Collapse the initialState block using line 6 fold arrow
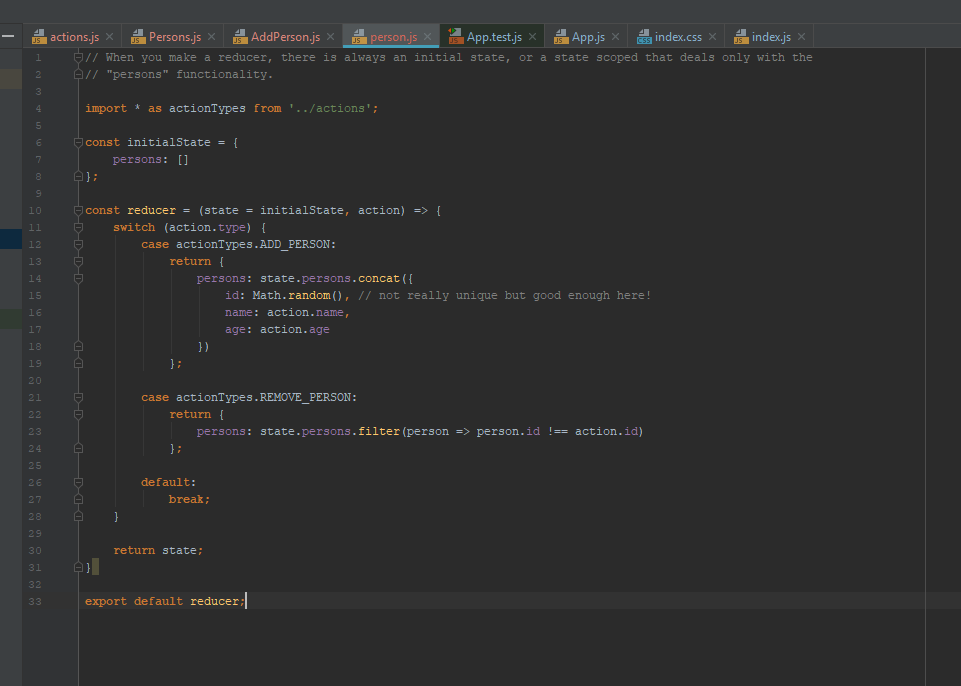 click(x=77, y=141)
